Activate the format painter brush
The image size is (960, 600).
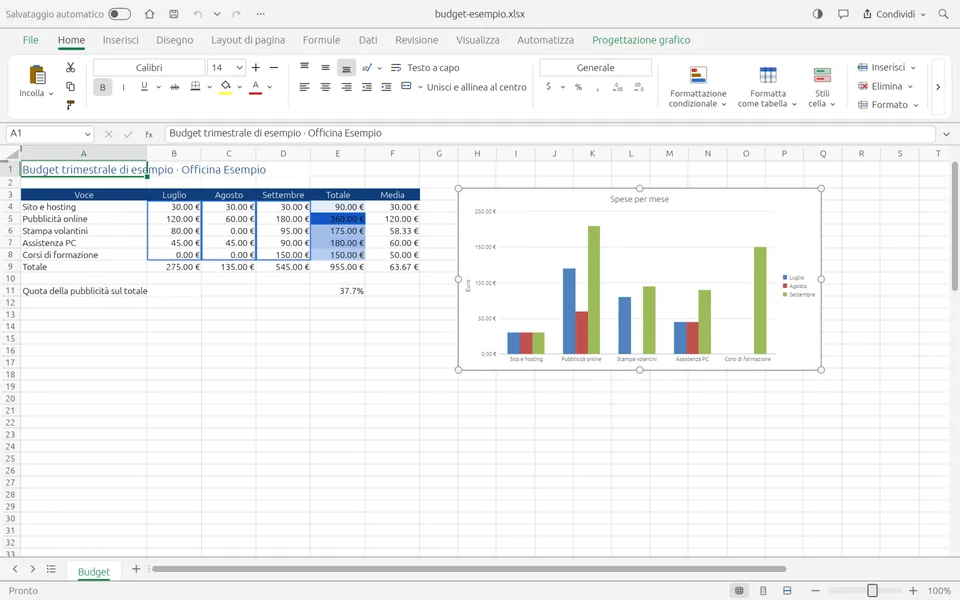(70, 105)
